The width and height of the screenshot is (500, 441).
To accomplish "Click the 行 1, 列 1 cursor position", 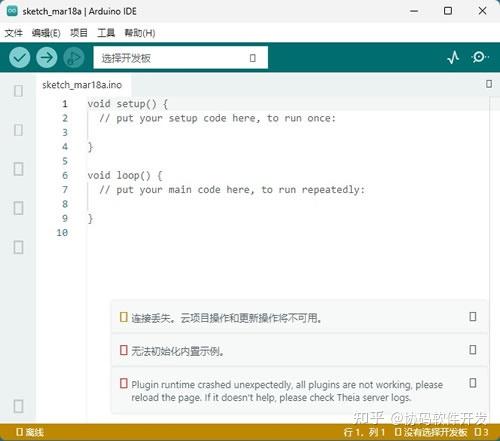I will (364, 432).
